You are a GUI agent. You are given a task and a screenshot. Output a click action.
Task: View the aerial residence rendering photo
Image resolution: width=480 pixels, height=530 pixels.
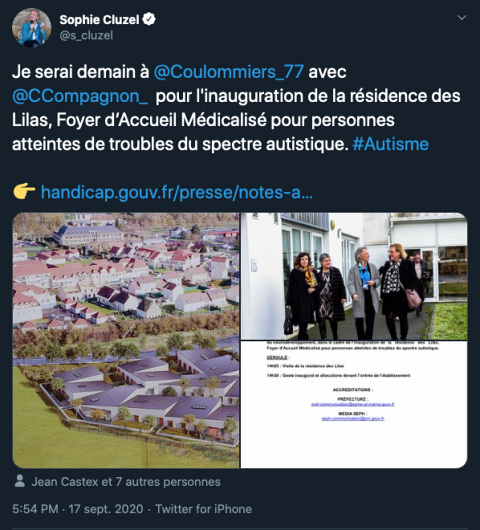click(126, 340)
